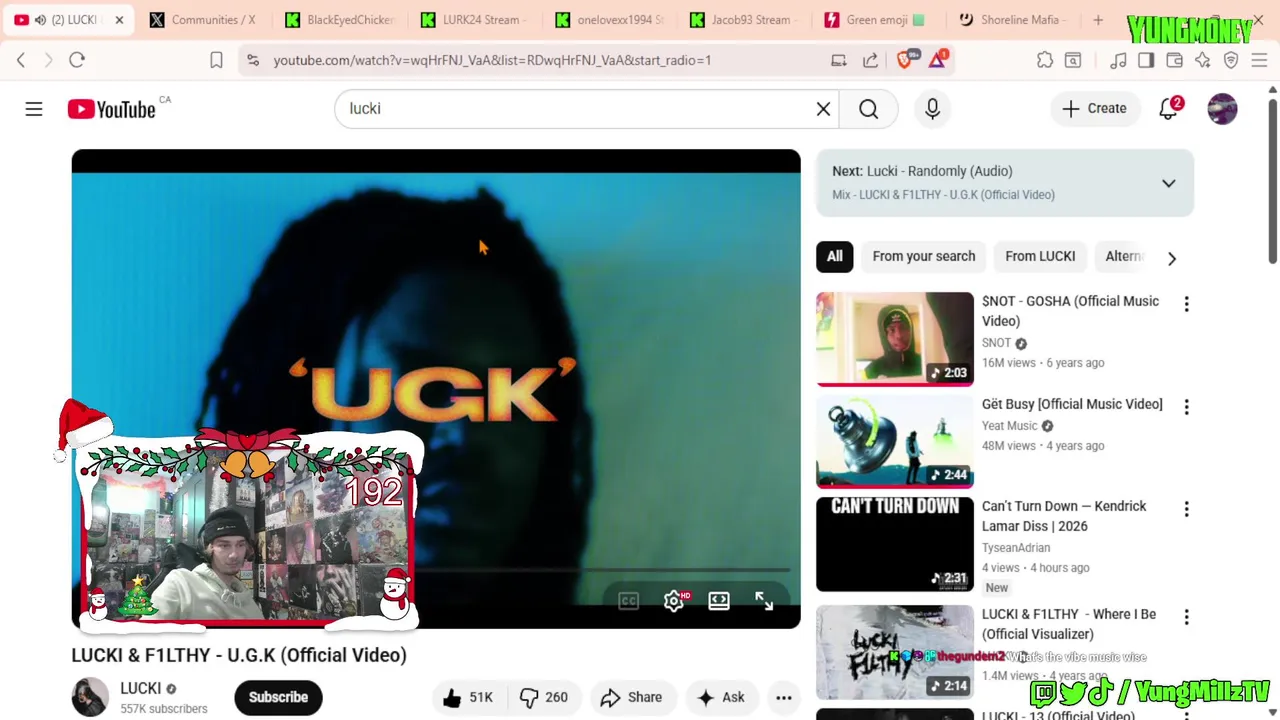Open a new browser tab with plus
Viewport: 1280px width, 720px height.
pos(1098,20)
